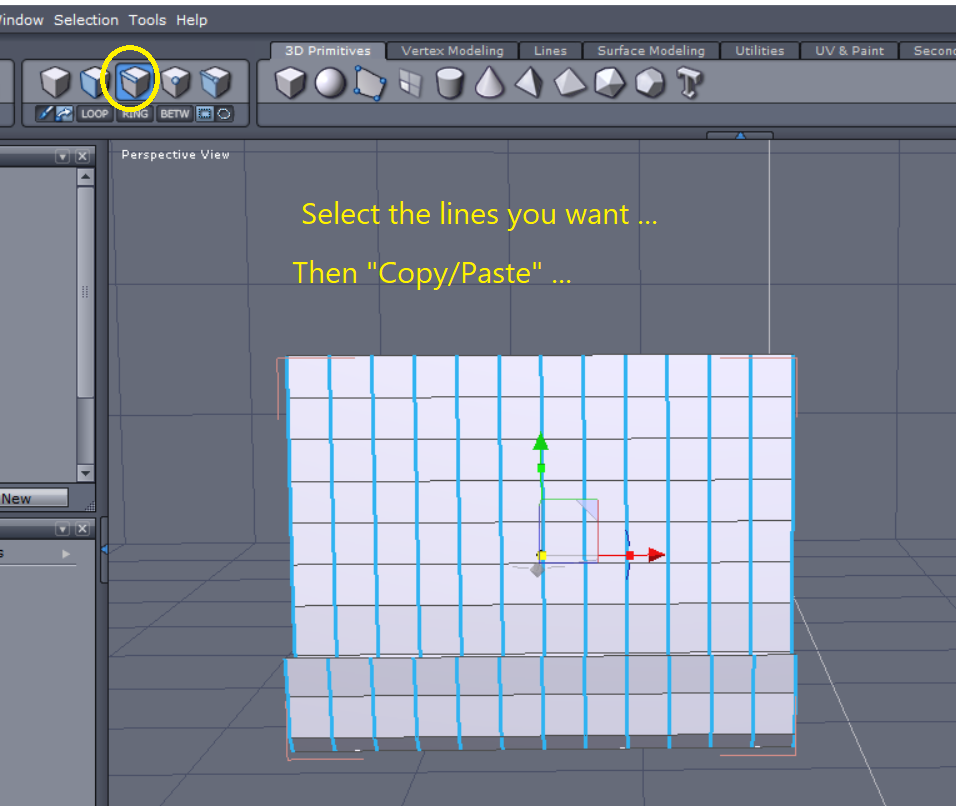Viewport: 956px width, 806px height.
Task: Create 3D Text primitive
Action: pyautogui.click(x=690, y=82)
